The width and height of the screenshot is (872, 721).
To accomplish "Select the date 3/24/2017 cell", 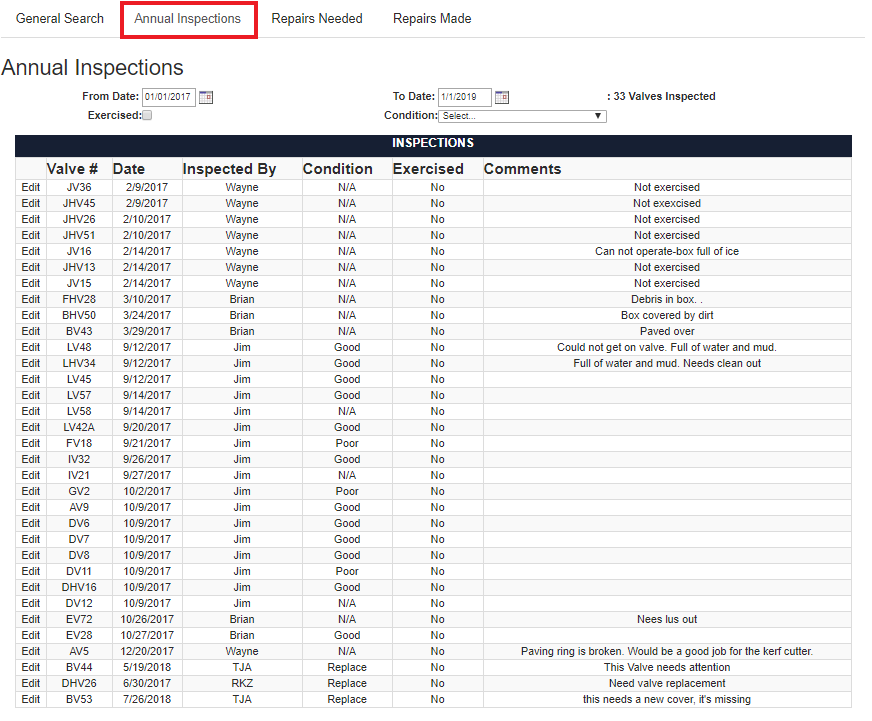I will (x=147, y=315).
